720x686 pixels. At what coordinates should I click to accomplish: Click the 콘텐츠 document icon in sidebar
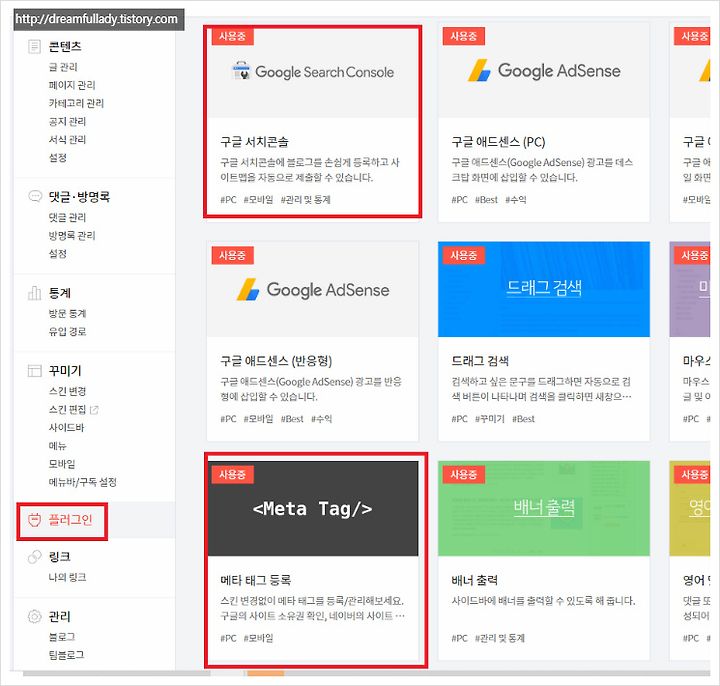click(34, 46)
